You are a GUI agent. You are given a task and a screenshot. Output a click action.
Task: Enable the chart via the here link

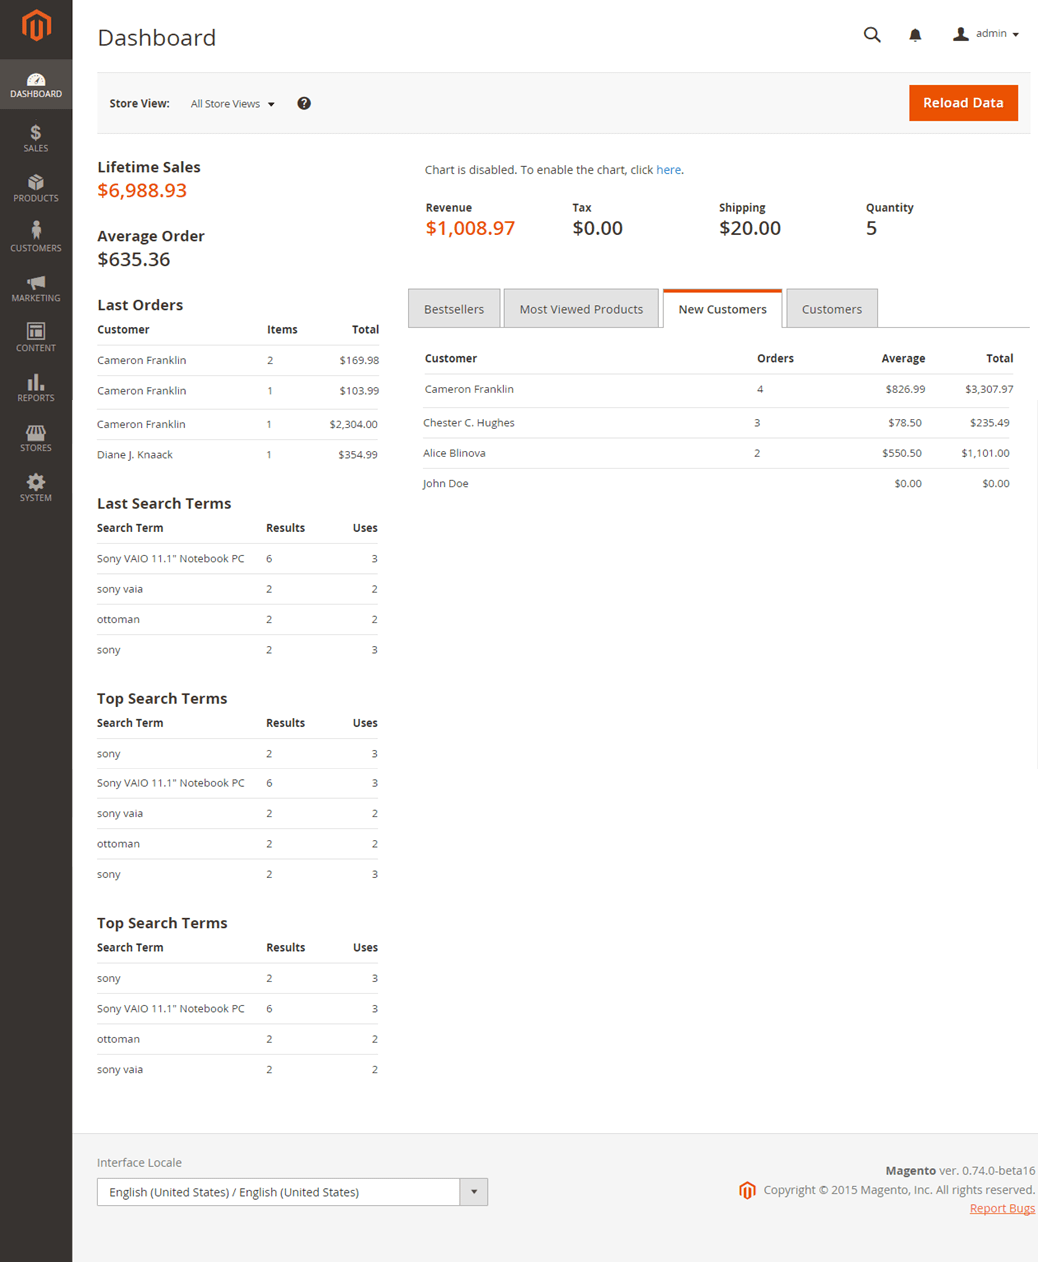668,169
